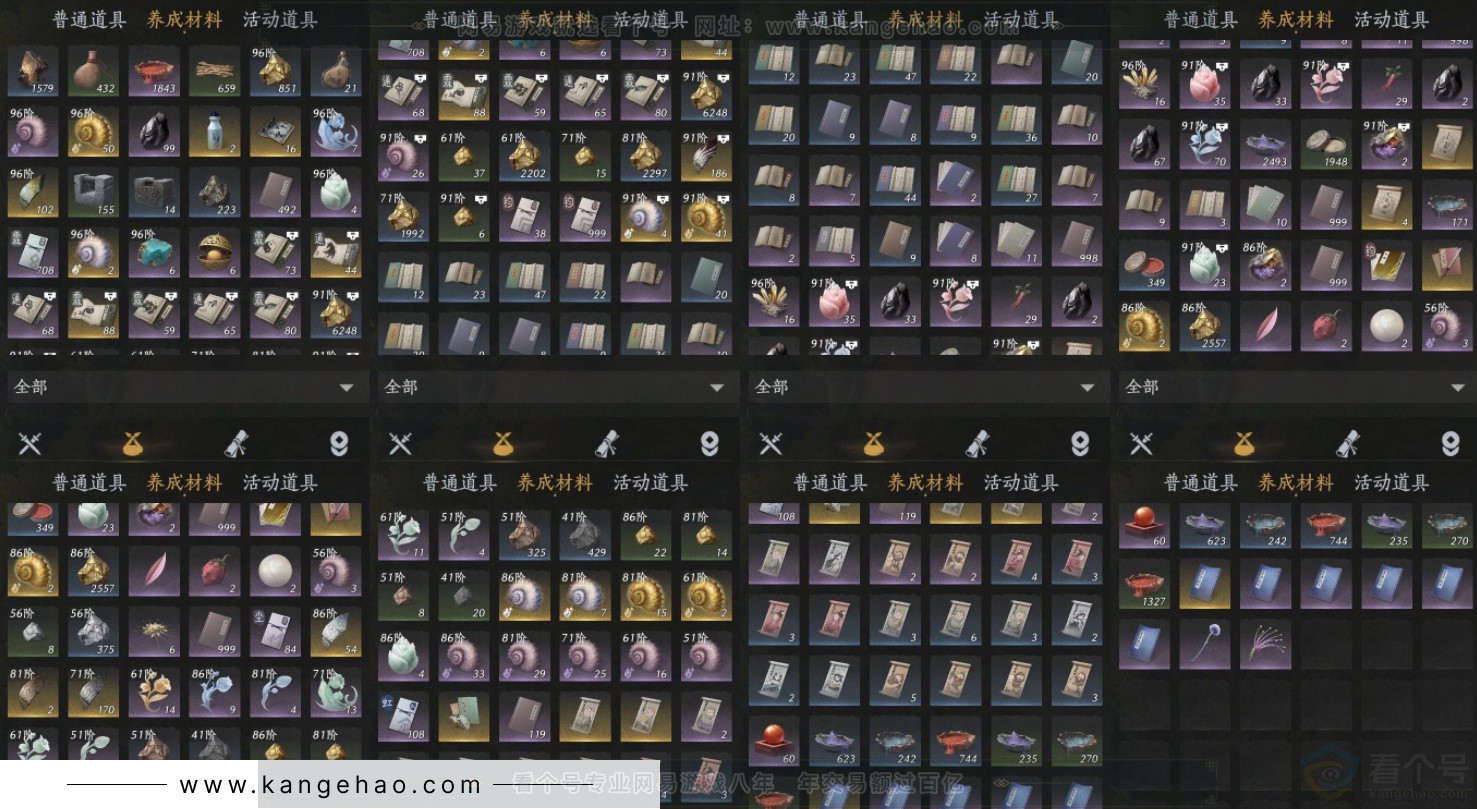Pick the golden snail shell with count 50
Screen dimensions: 1477x809
pyautogui.click(x=93, y=133)
